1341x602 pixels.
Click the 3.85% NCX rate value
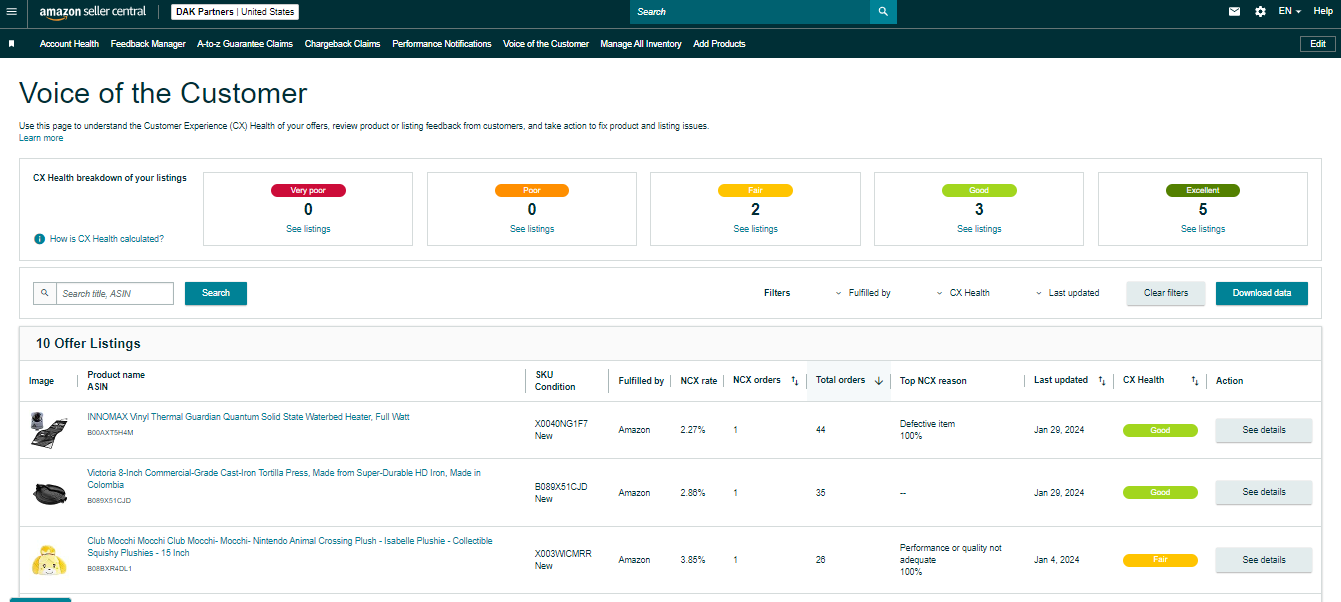coord(693,560)
